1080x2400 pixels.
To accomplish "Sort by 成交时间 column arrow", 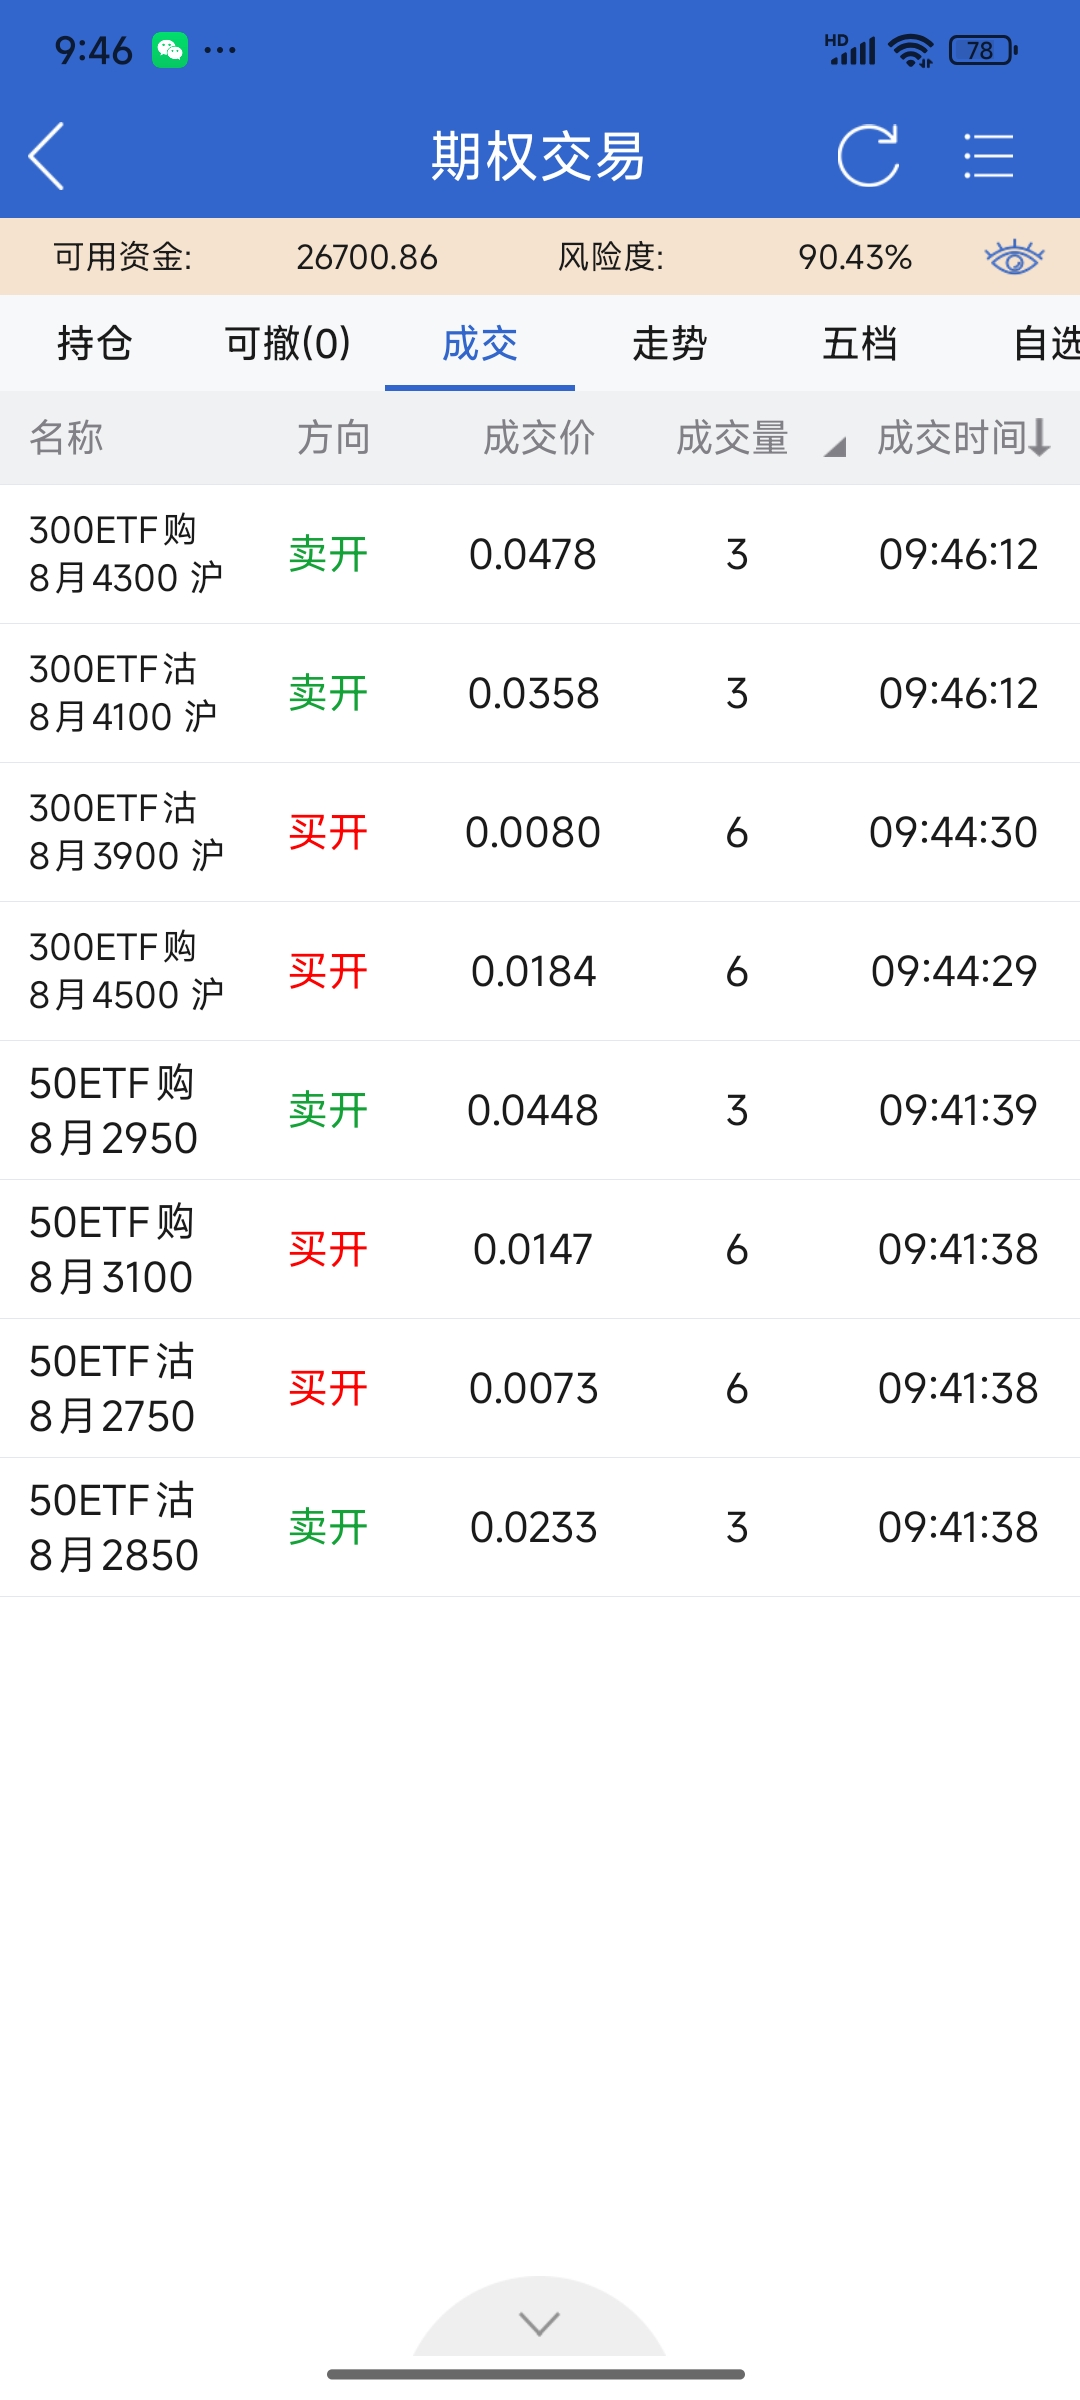I will point(1040,438).
